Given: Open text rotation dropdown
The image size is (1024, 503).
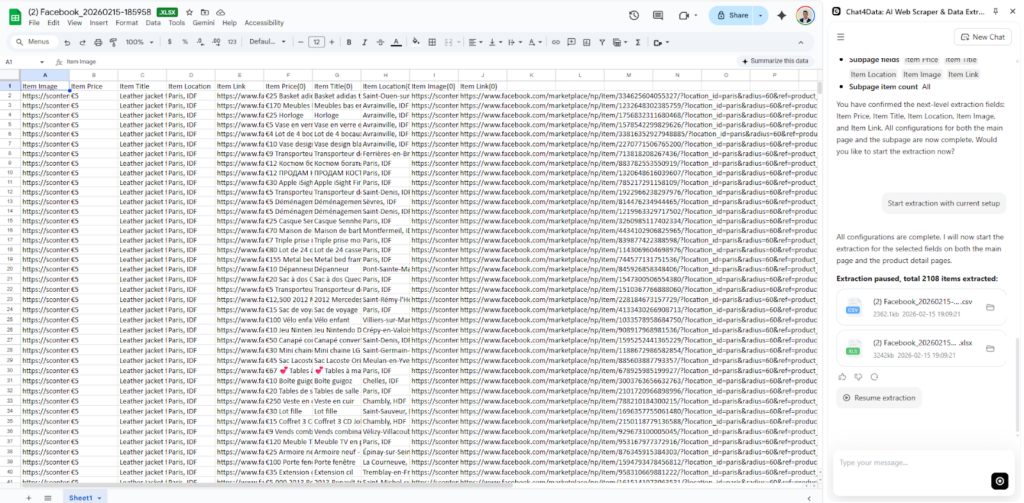Looking at the screenshot, I should pos(534,42).
